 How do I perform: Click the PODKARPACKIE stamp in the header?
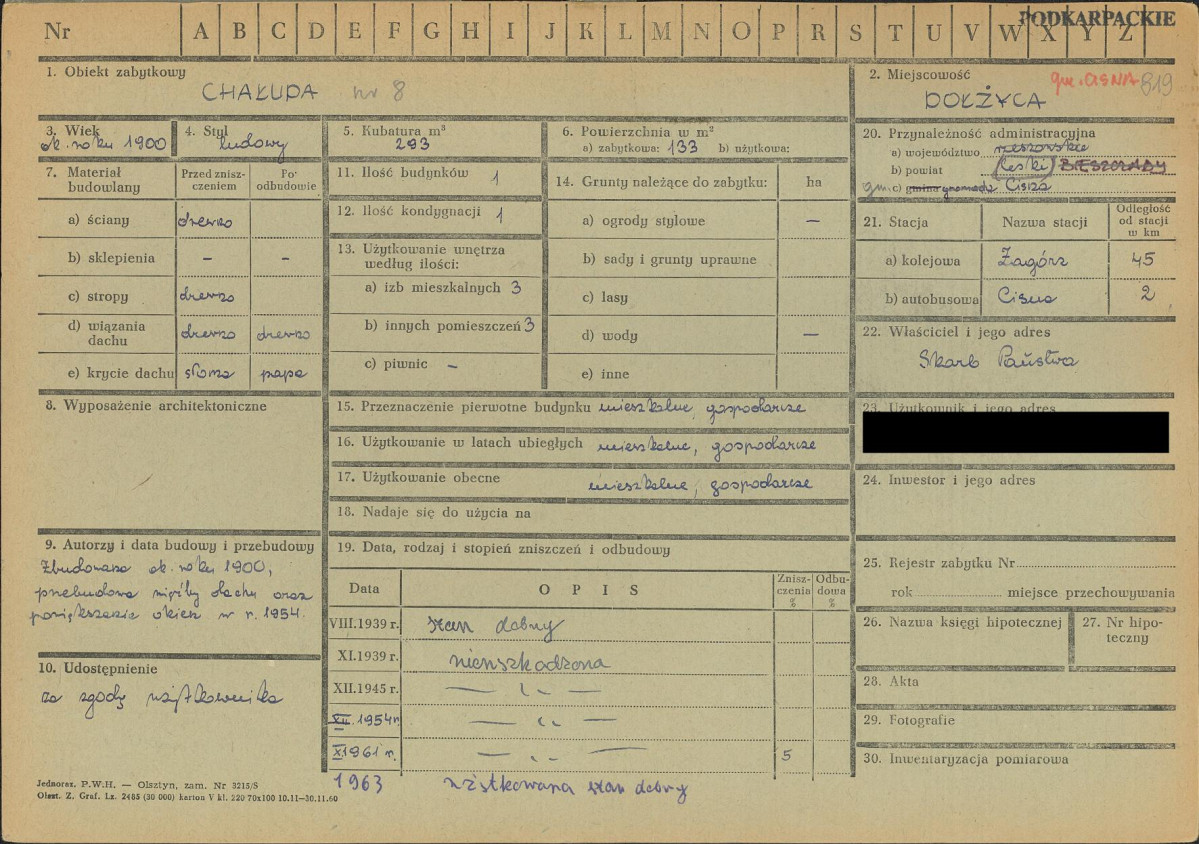click(1096, 17)
